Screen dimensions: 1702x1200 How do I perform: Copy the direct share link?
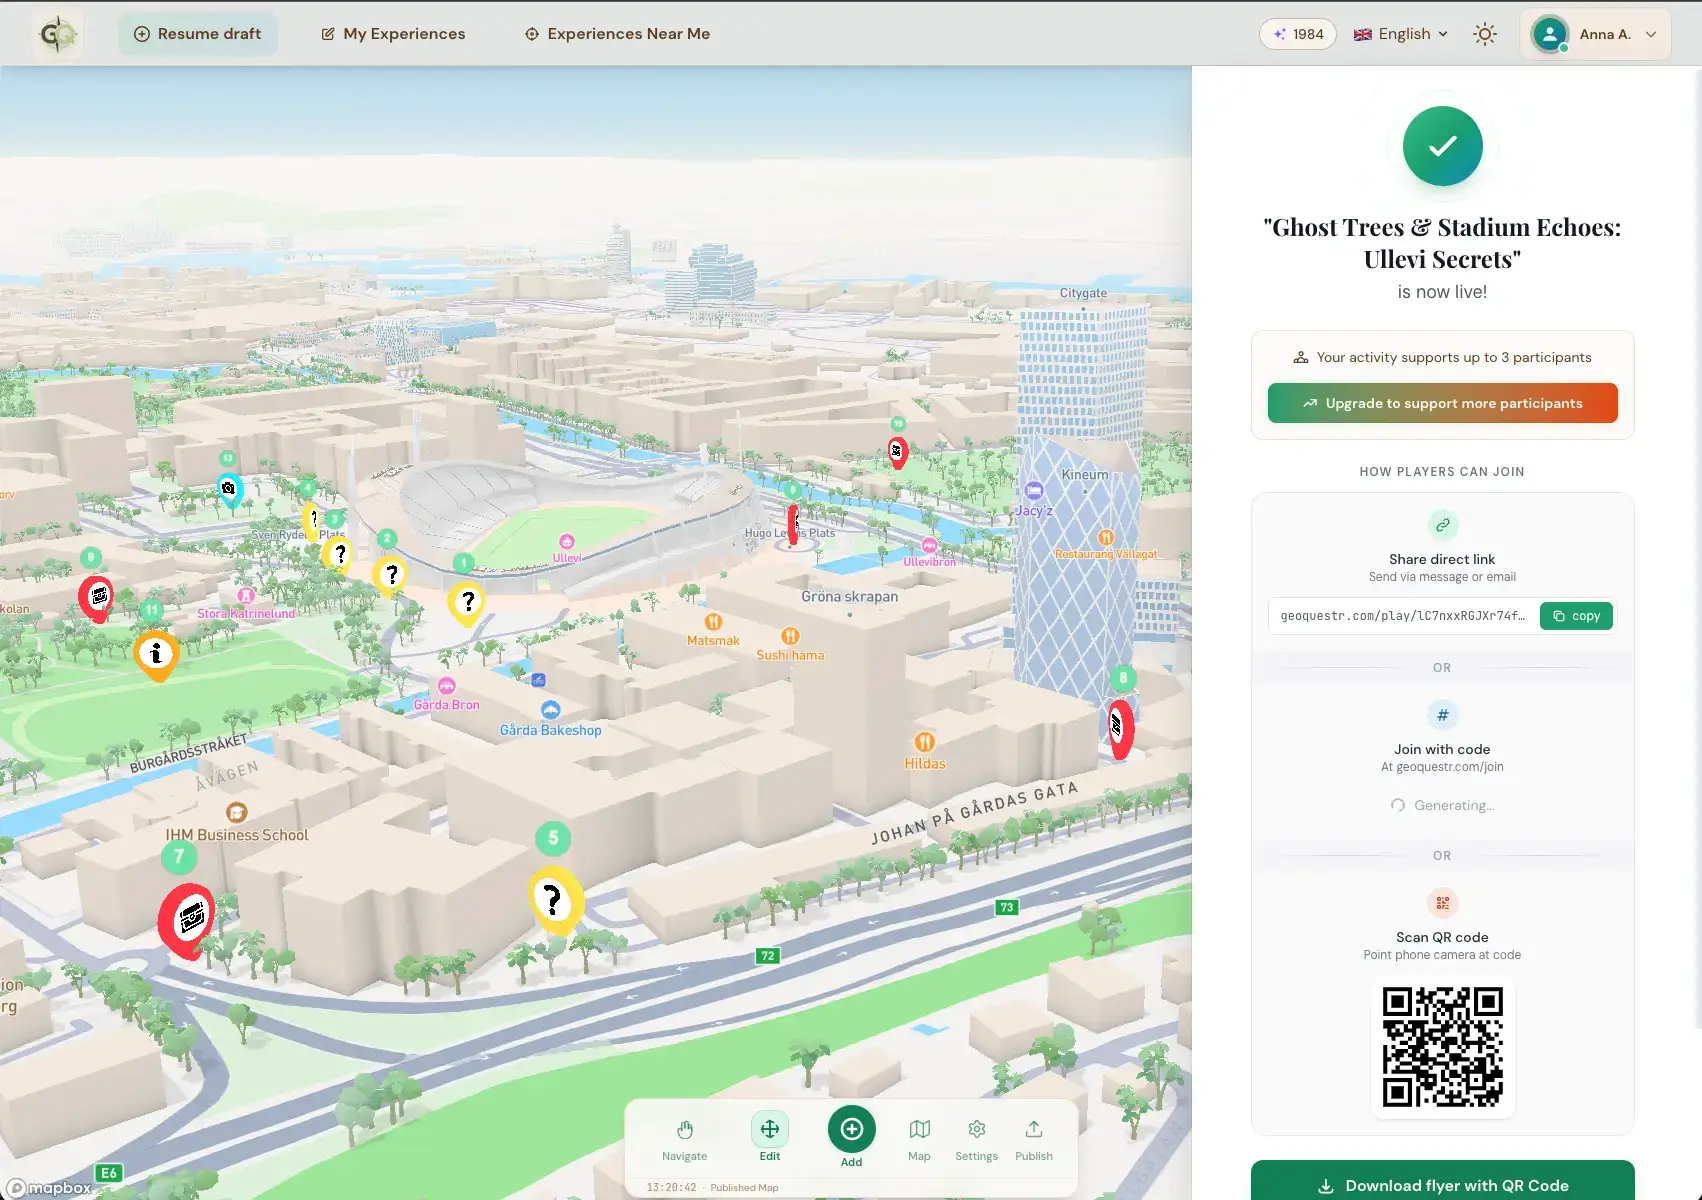tap(1576, 616)
